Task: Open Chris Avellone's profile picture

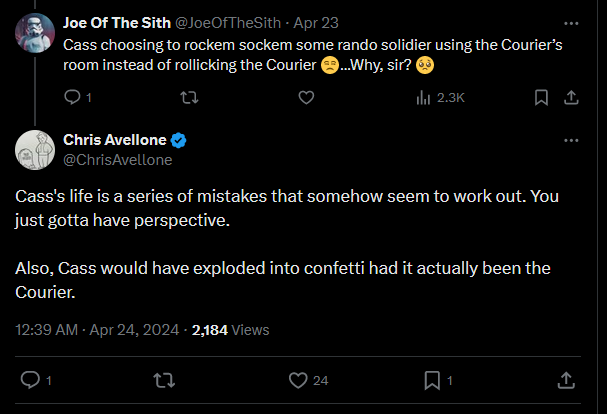Action: tap(33, 149)
